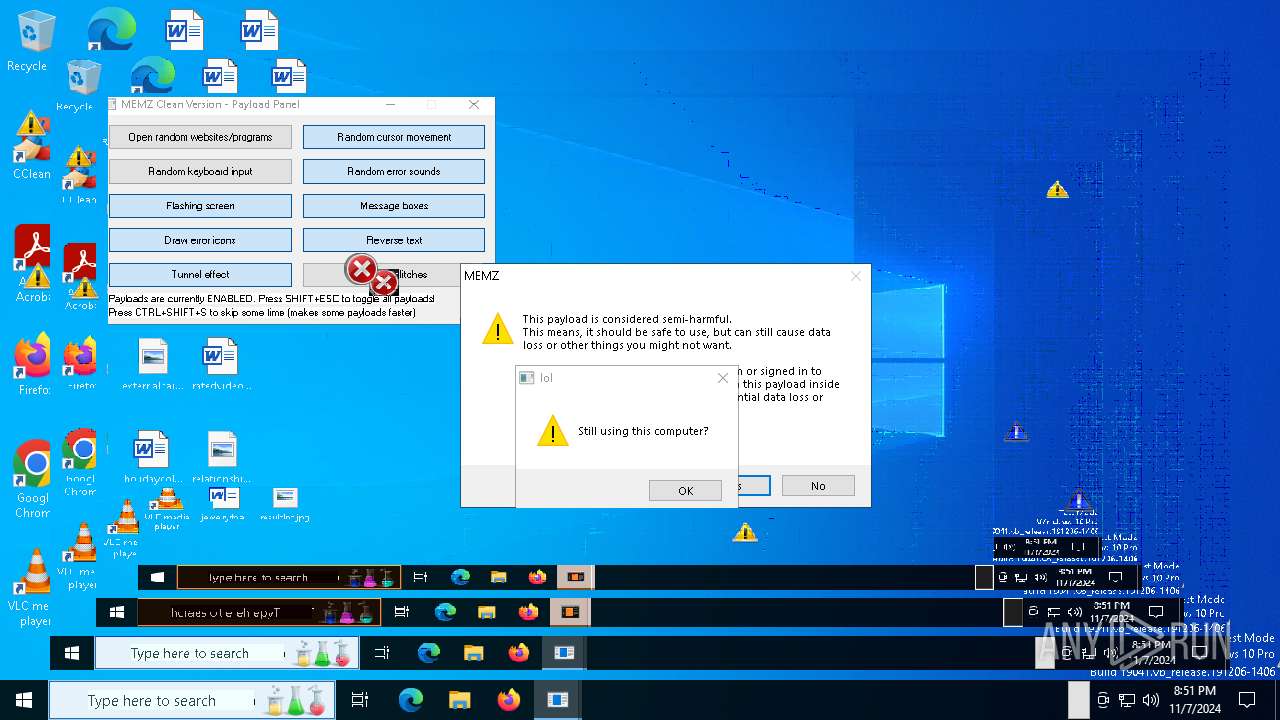Open File Explorer on the bottommost taskbar
1280x720 pixels.
pos(459,700)
